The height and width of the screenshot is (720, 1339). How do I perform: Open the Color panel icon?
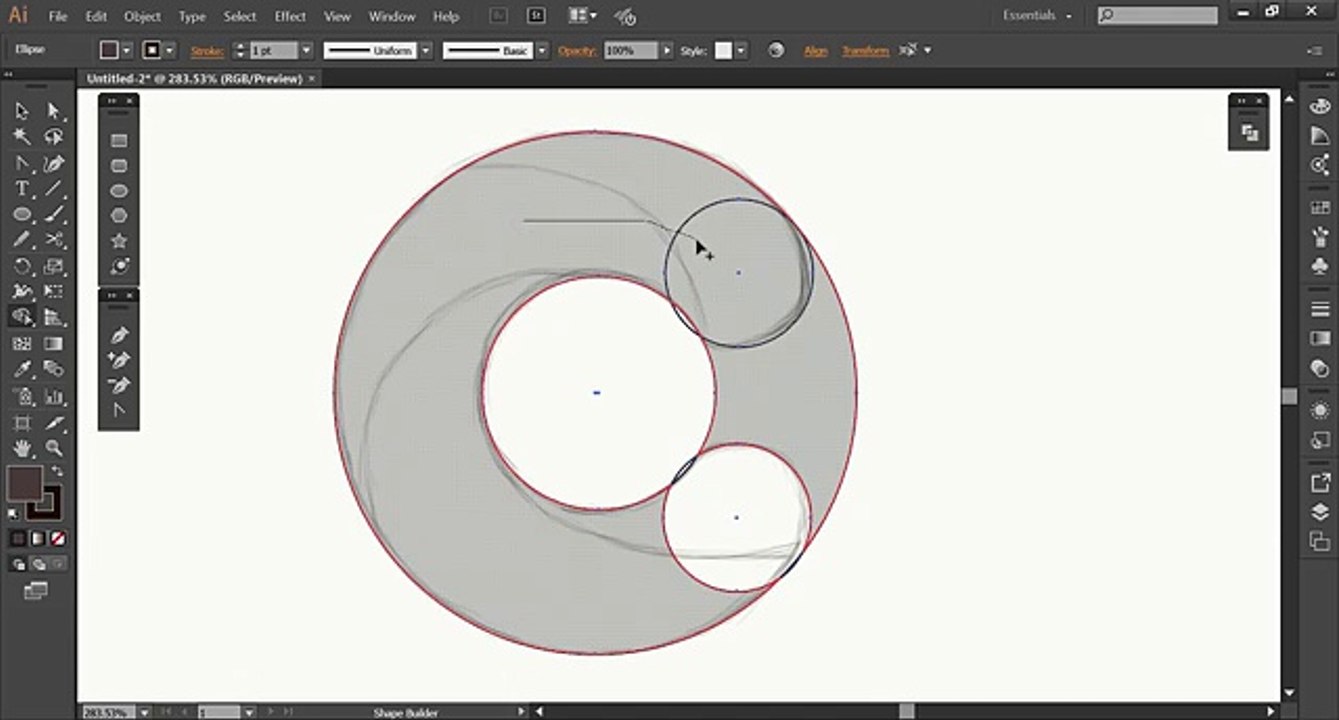click(x=1320, y=107)
